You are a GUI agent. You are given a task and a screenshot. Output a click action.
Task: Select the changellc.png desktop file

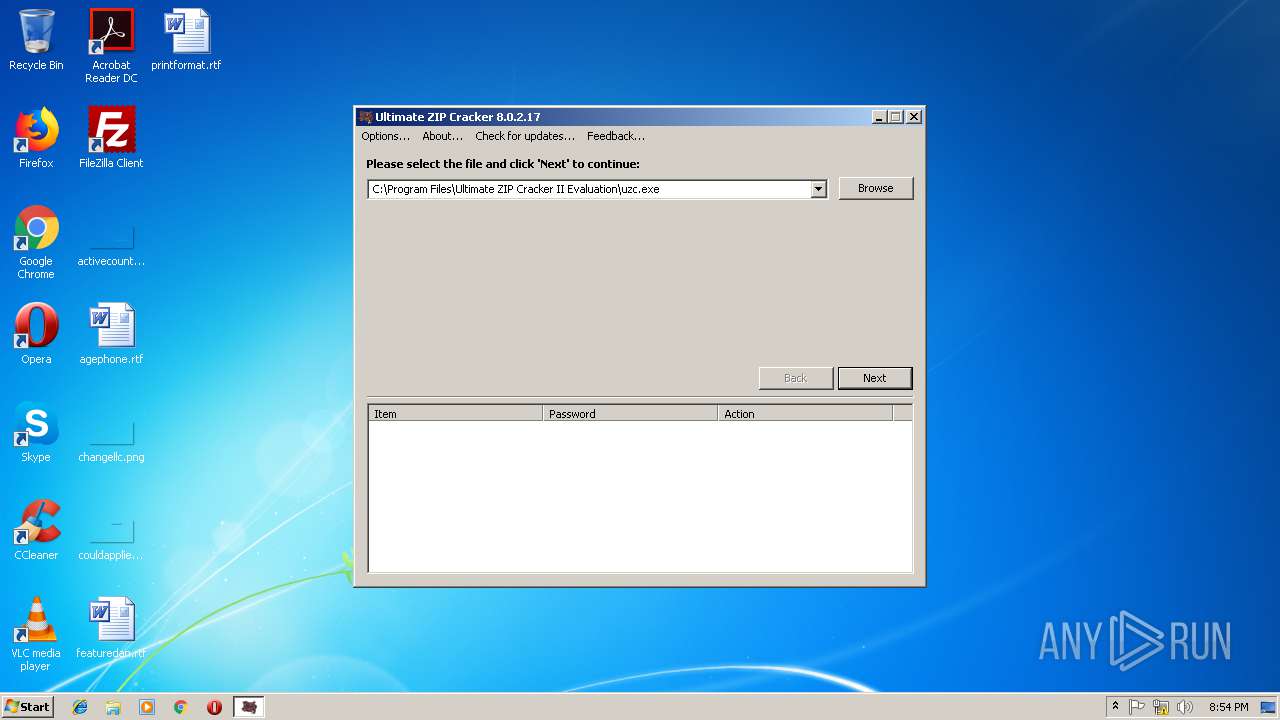click(x=111, y=443)
